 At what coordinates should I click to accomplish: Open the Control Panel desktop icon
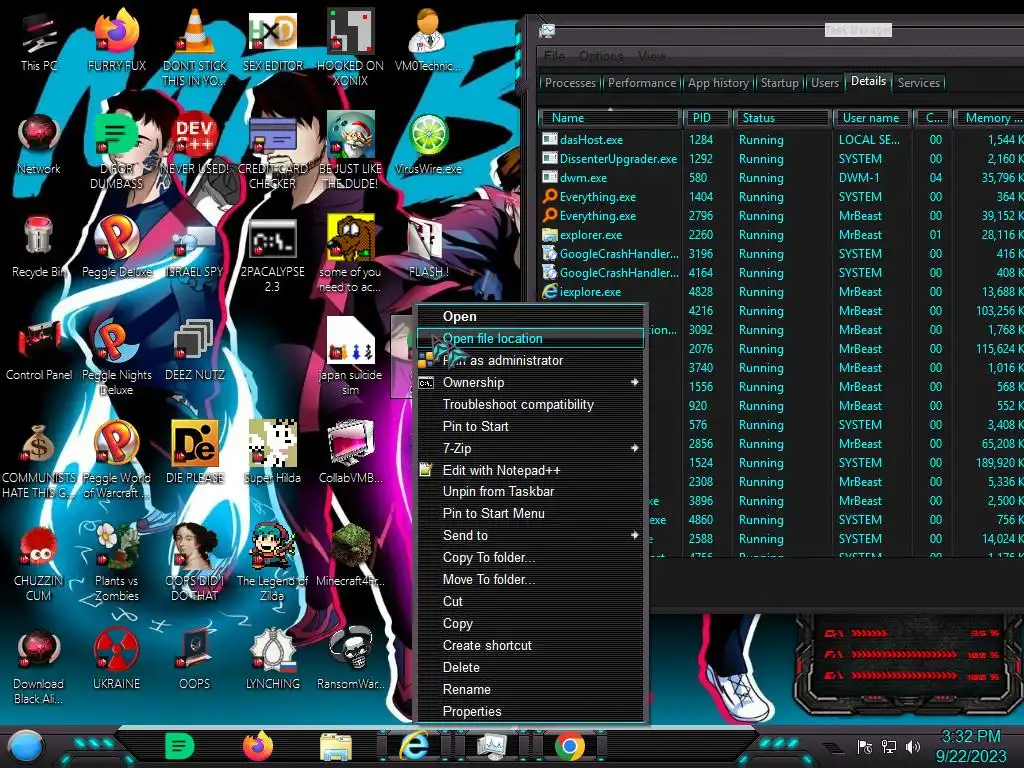click(39, 350)
